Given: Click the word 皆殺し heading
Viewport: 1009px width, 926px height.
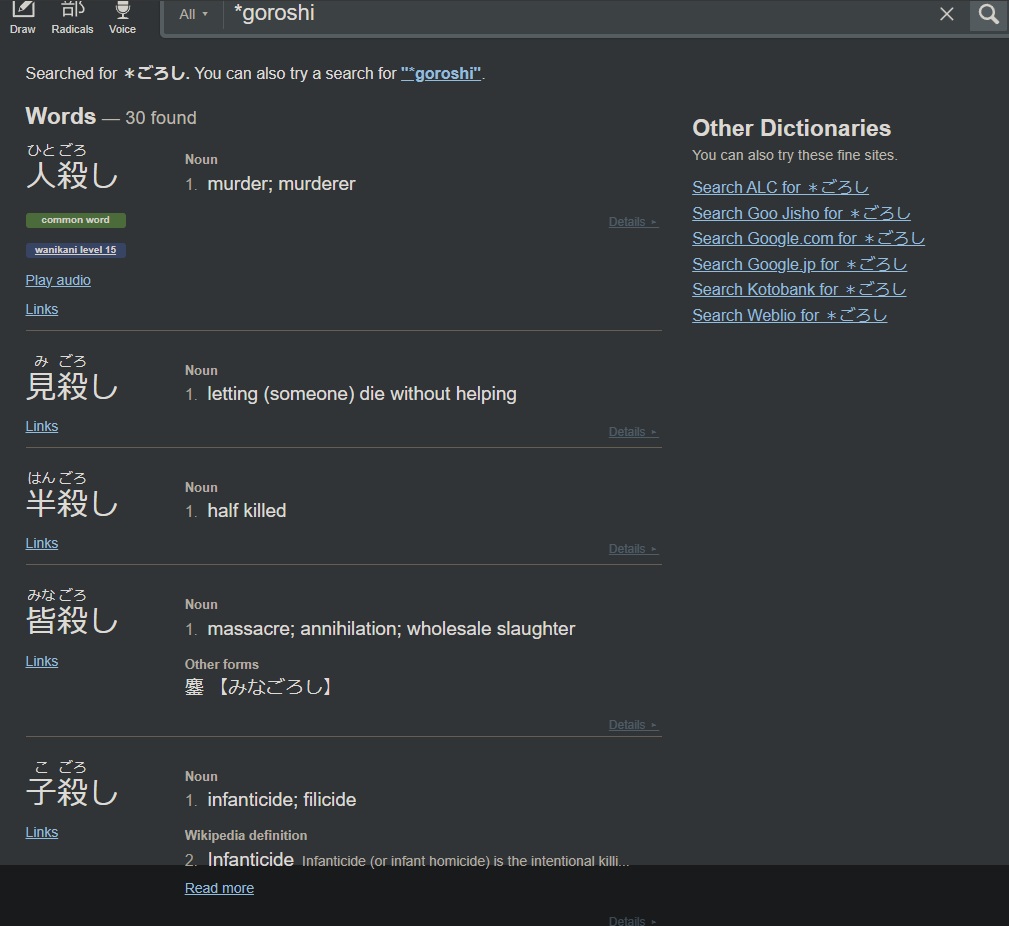Looking at the screenshot, I should (x=72, y=620).
